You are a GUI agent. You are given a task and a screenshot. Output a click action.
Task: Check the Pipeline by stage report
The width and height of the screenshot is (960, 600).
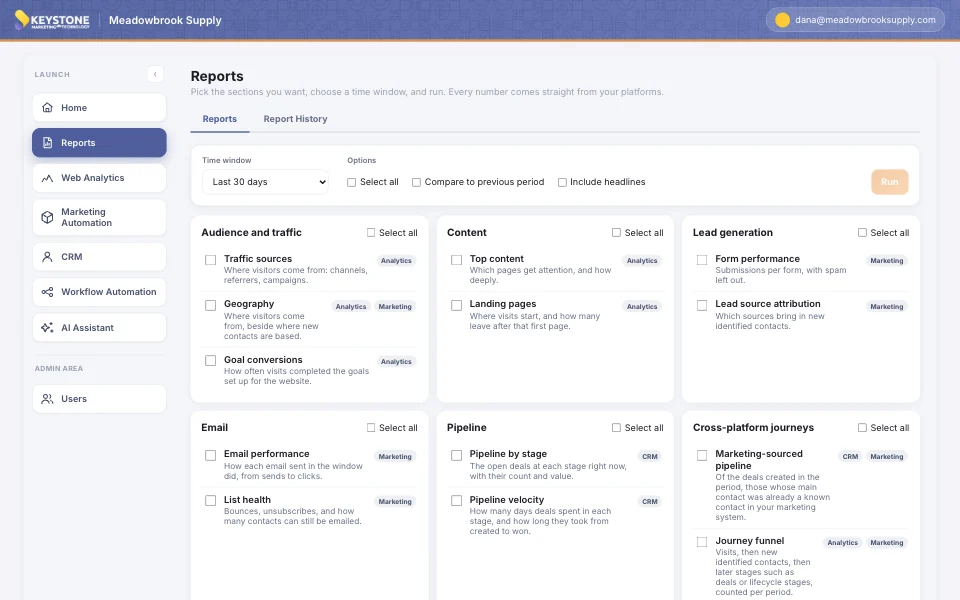tap(456, 456)
